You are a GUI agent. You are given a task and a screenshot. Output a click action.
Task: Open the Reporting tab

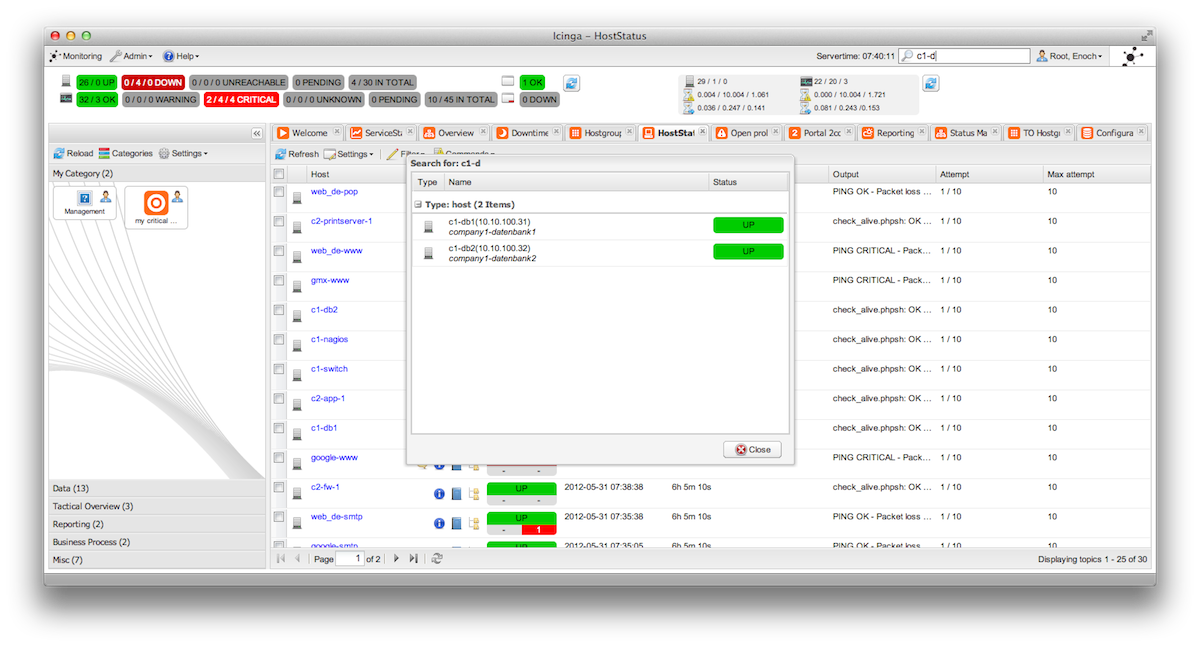[894, 133]
